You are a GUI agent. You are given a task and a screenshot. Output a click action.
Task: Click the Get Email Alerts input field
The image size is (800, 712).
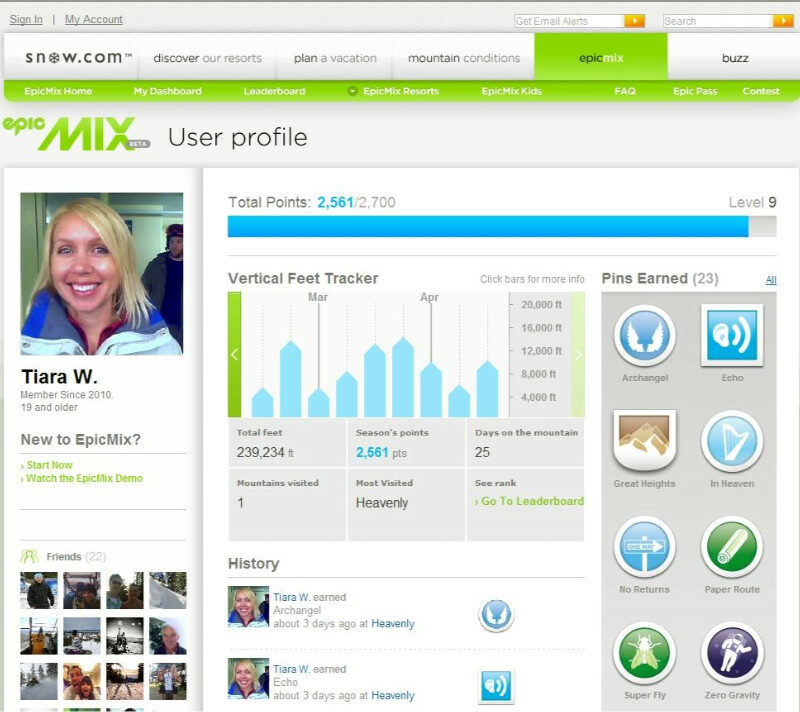point(569,21)
